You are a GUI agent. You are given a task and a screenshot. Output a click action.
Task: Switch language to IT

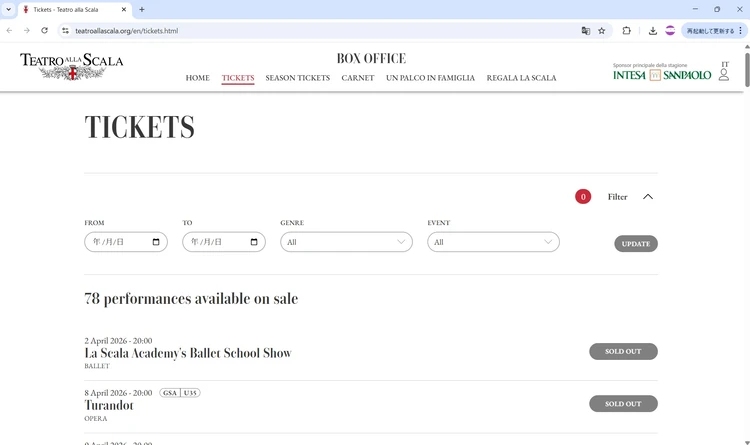click(x=725, y=64)
